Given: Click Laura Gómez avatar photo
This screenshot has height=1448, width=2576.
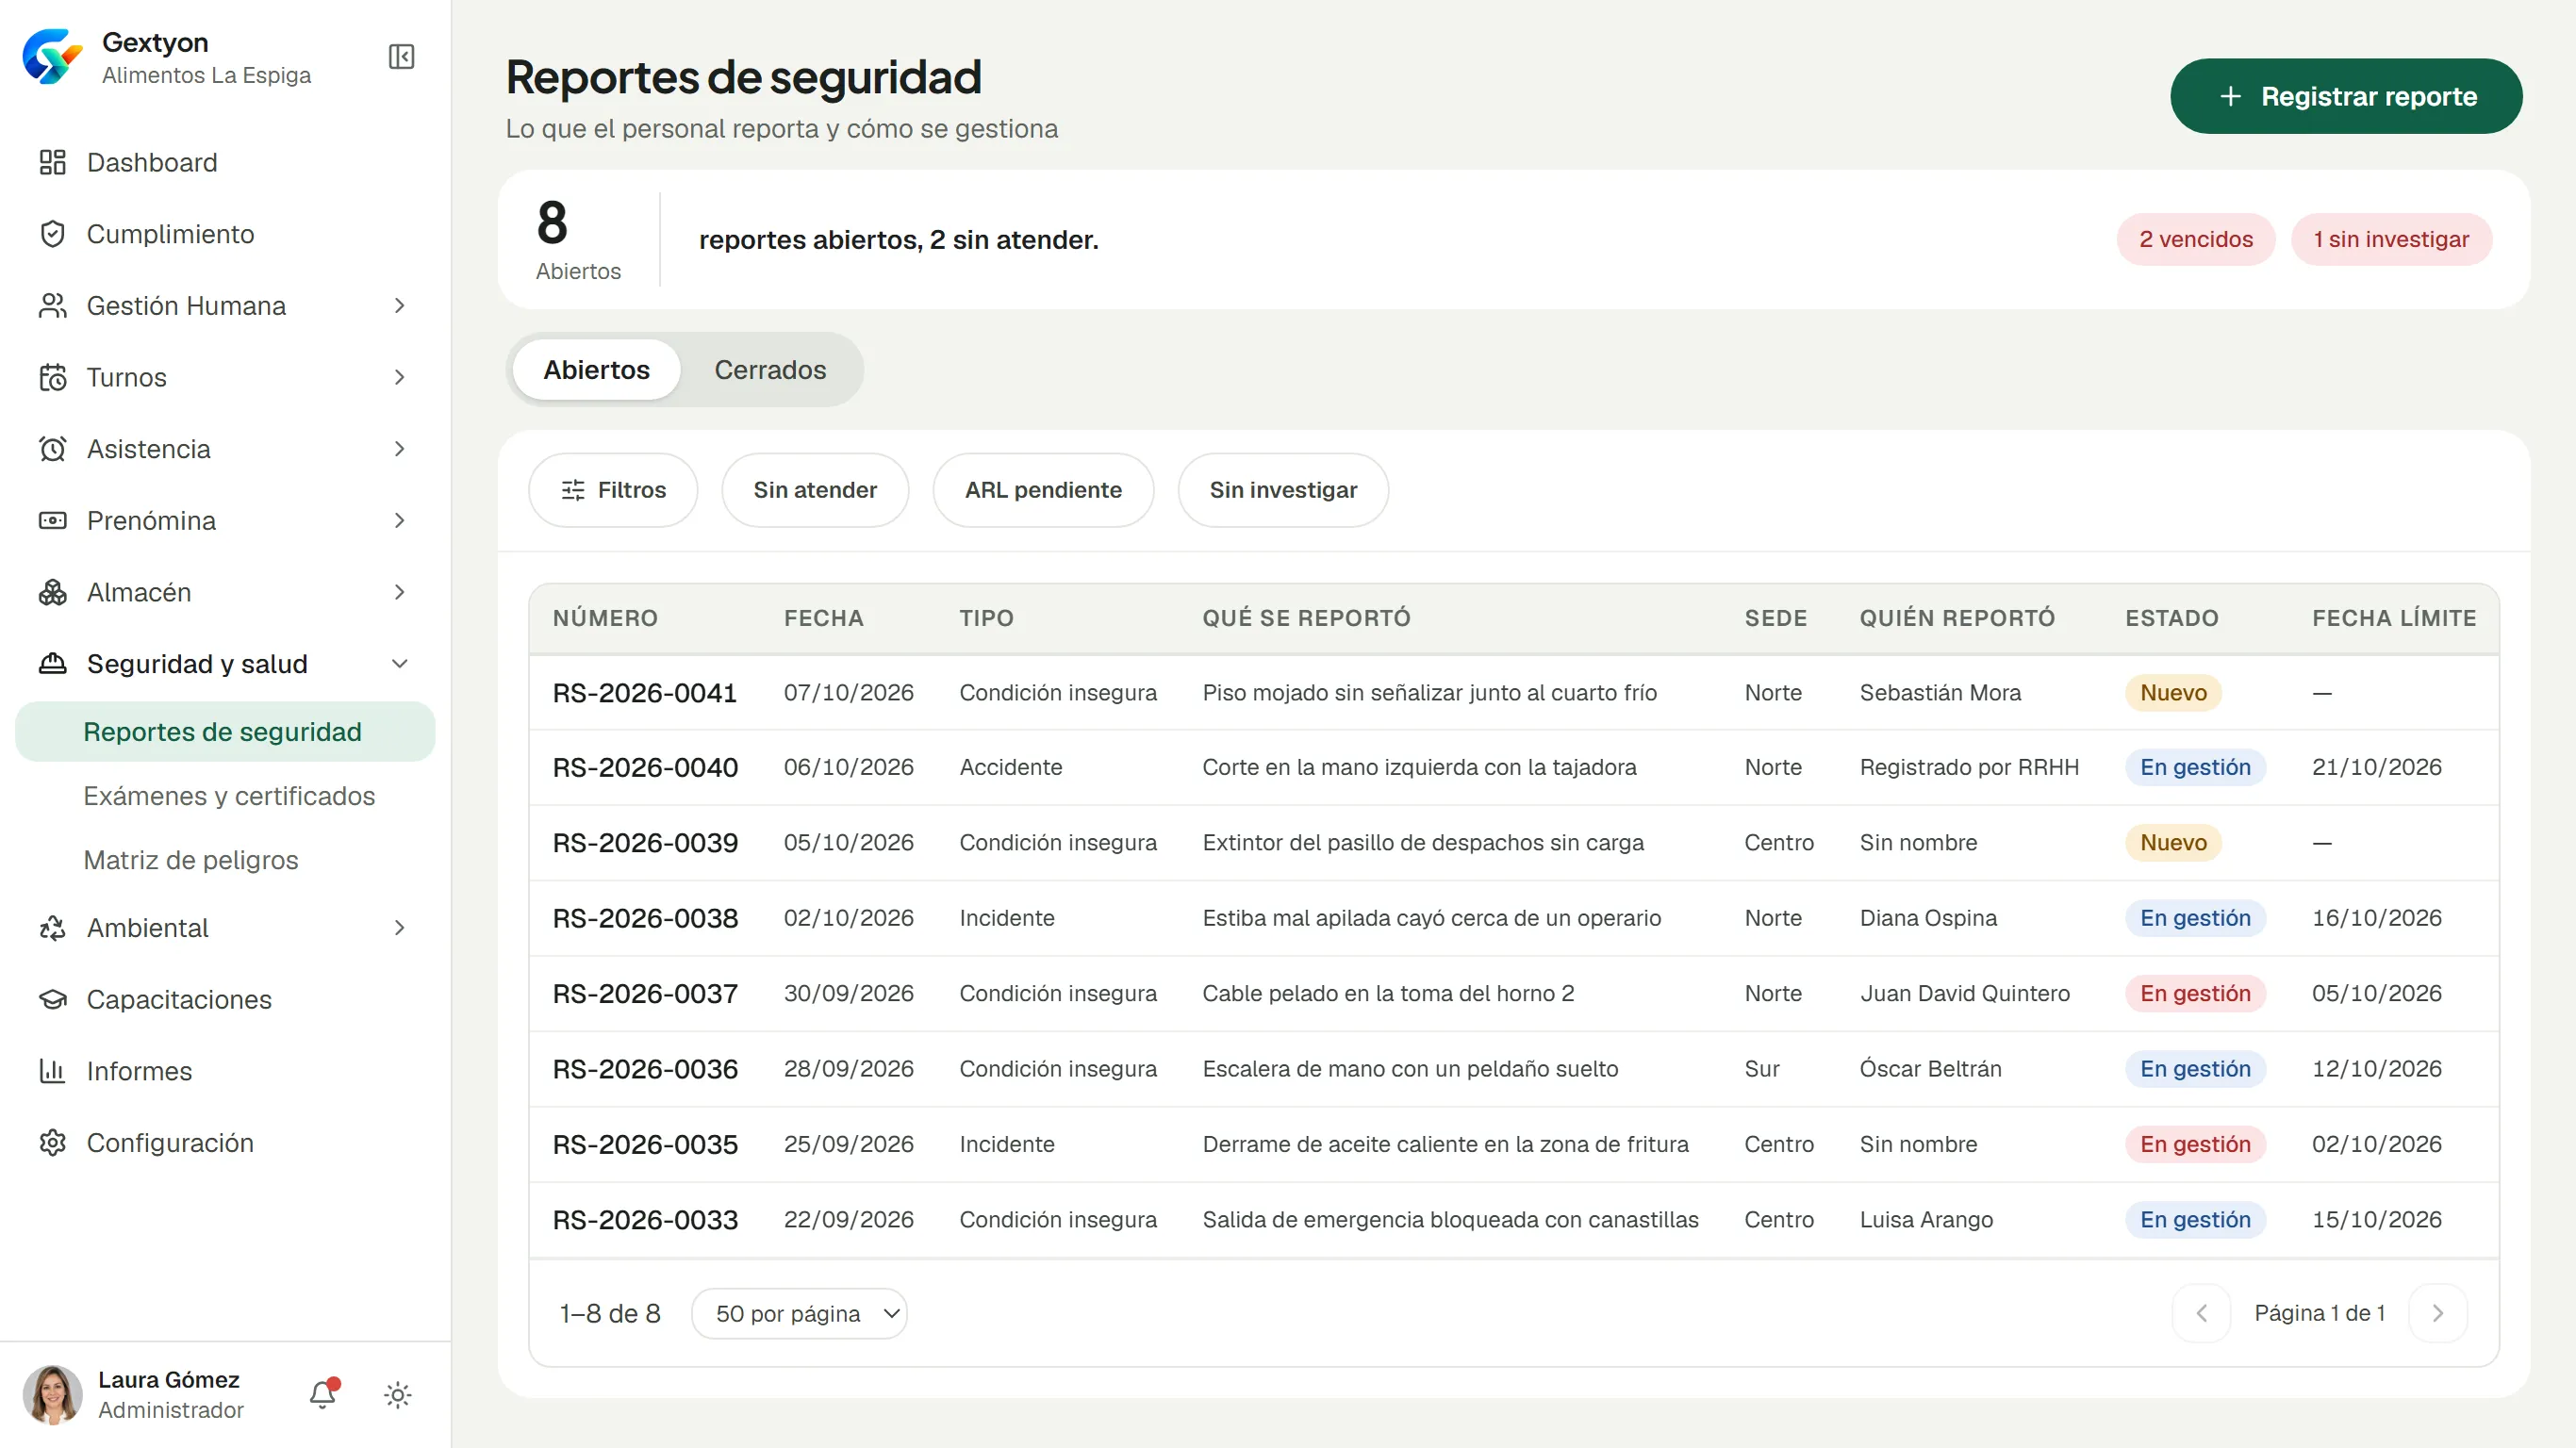Looking at the screenshot, I should coord(52,1394).
